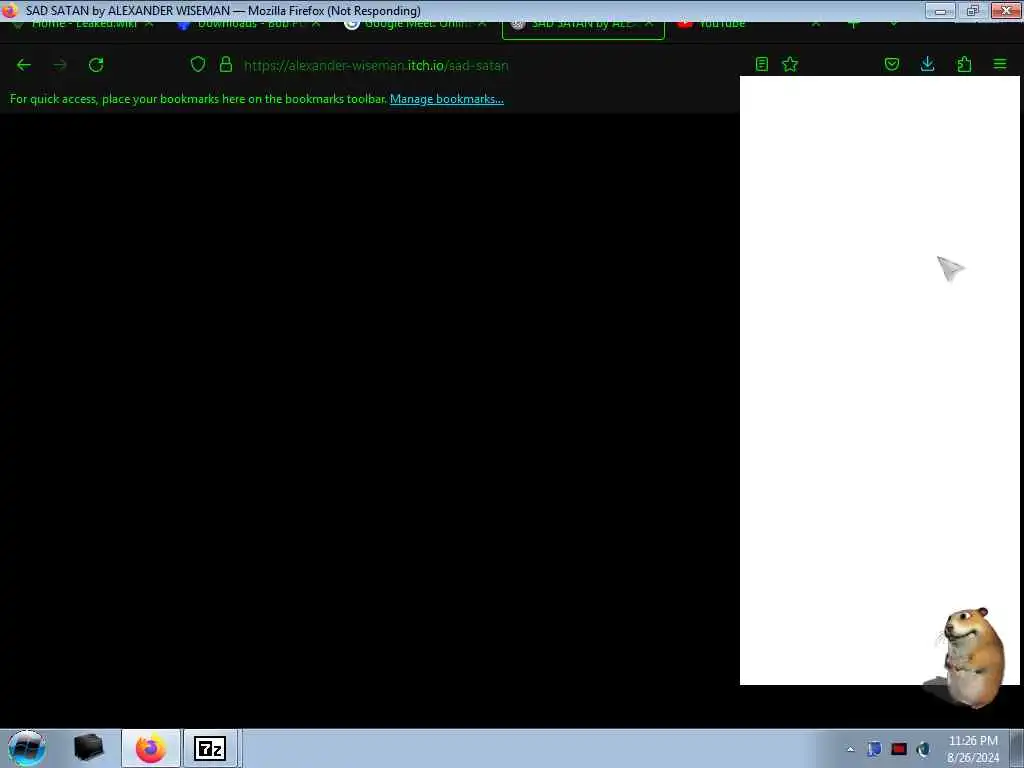Open the Downloads panel
Image resolution: width=1024 pixels, height=768 pixels.
click(927, 64)
